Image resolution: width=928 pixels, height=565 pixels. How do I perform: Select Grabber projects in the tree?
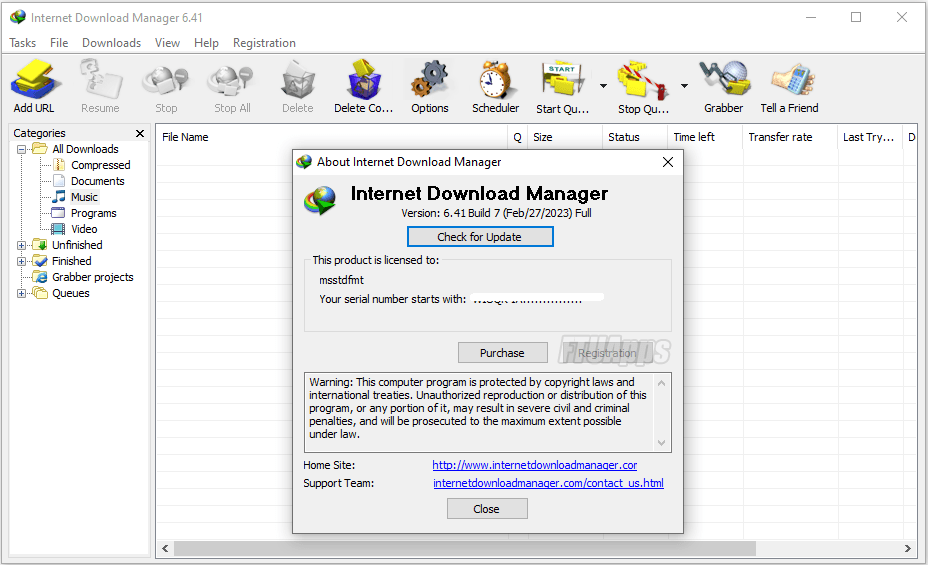[x=92, y=277]
